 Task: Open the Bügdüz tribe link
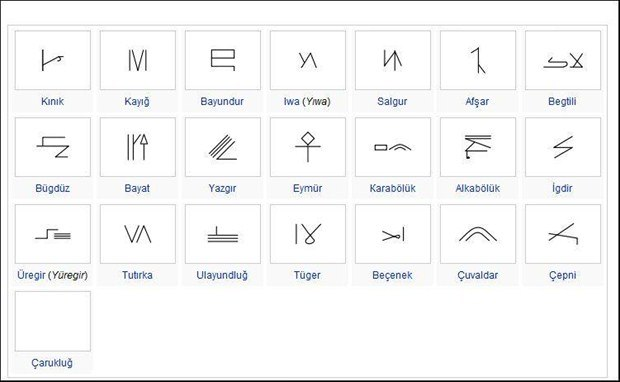coord(53,188)
